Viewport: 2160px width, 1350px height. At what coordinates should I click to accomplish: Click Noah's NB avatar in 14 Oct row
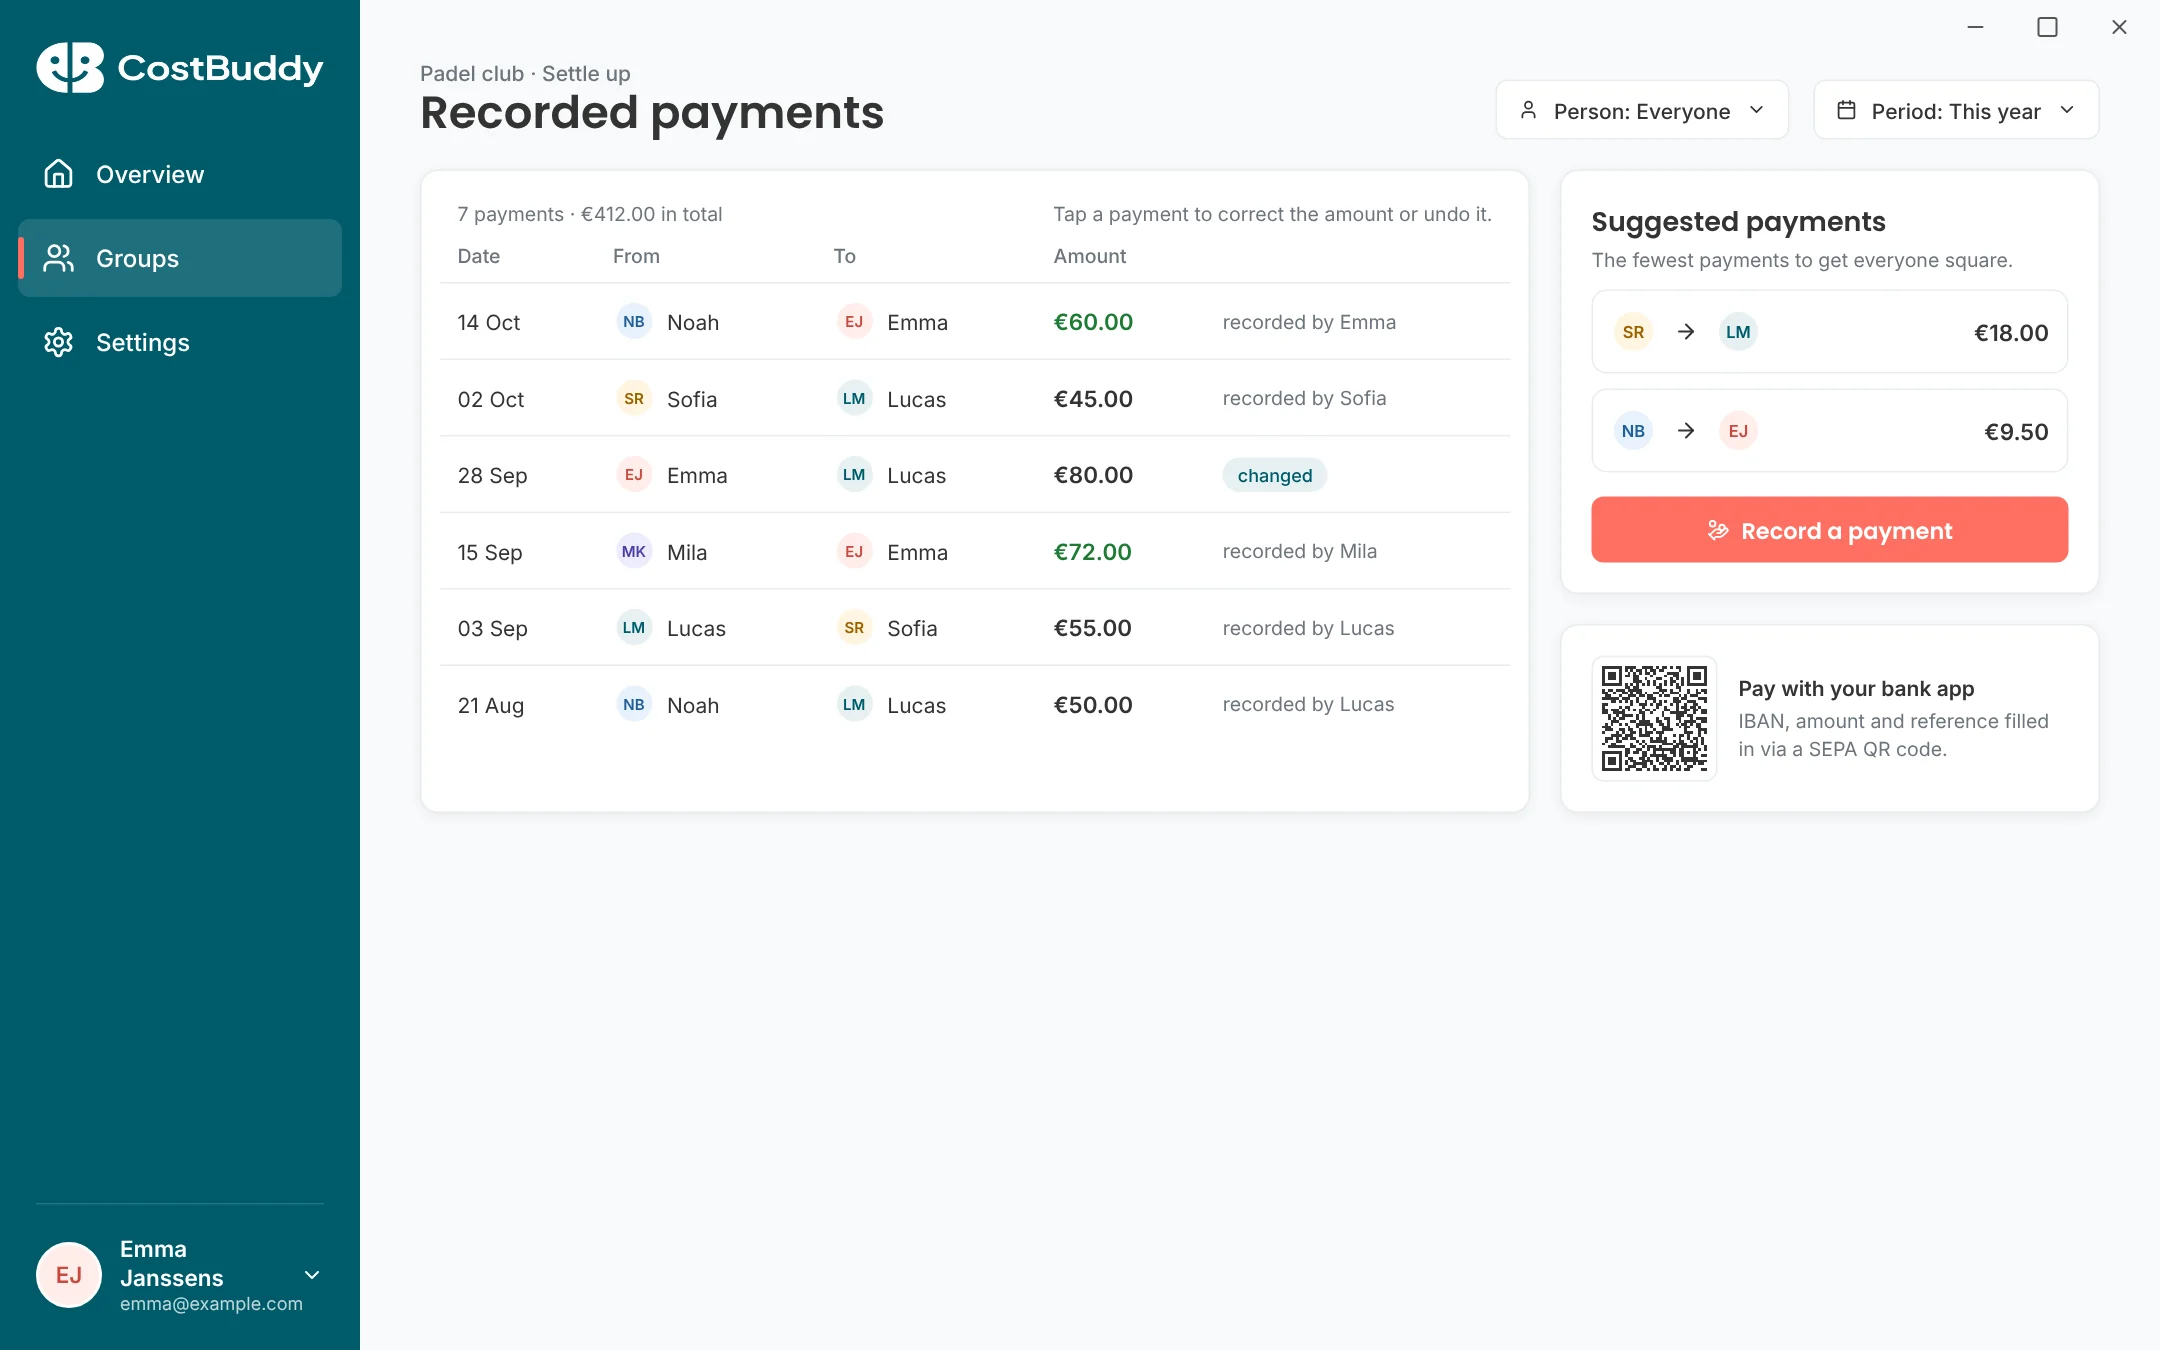[634, 322]
